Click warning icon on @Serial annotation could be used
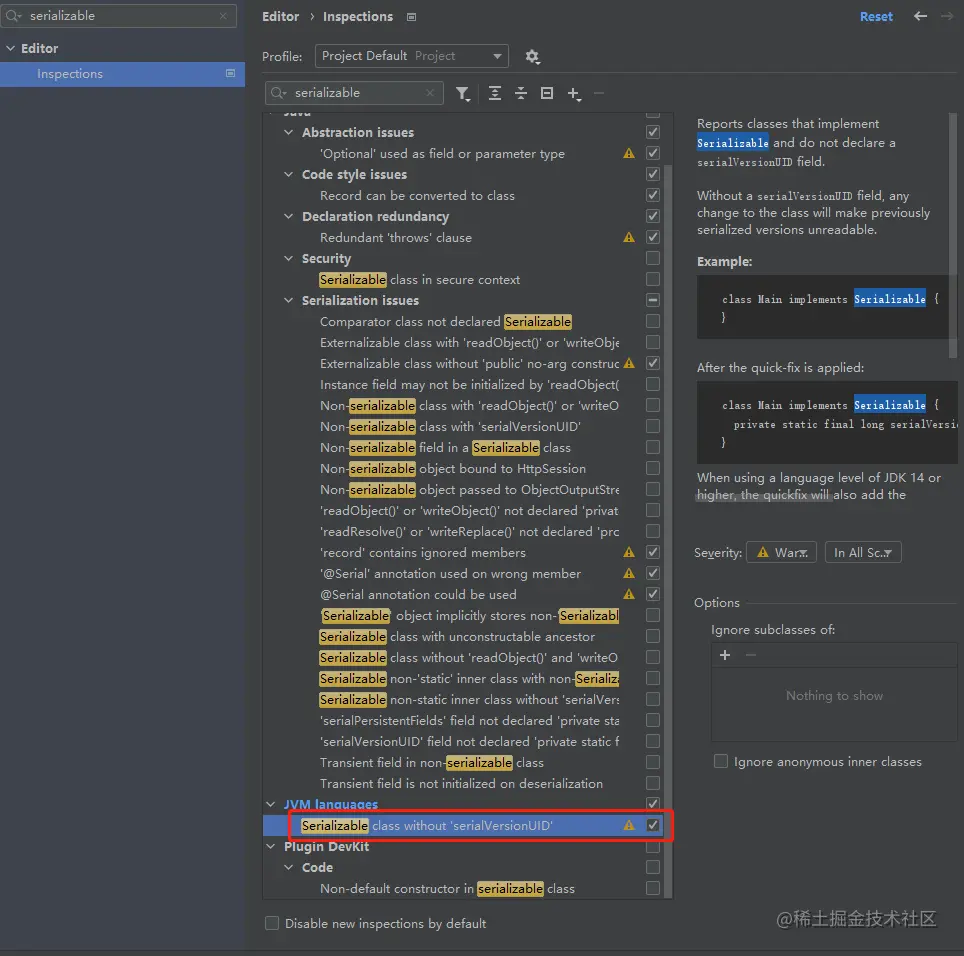Viewport: 964px width, 956px height. click(628, 595)
